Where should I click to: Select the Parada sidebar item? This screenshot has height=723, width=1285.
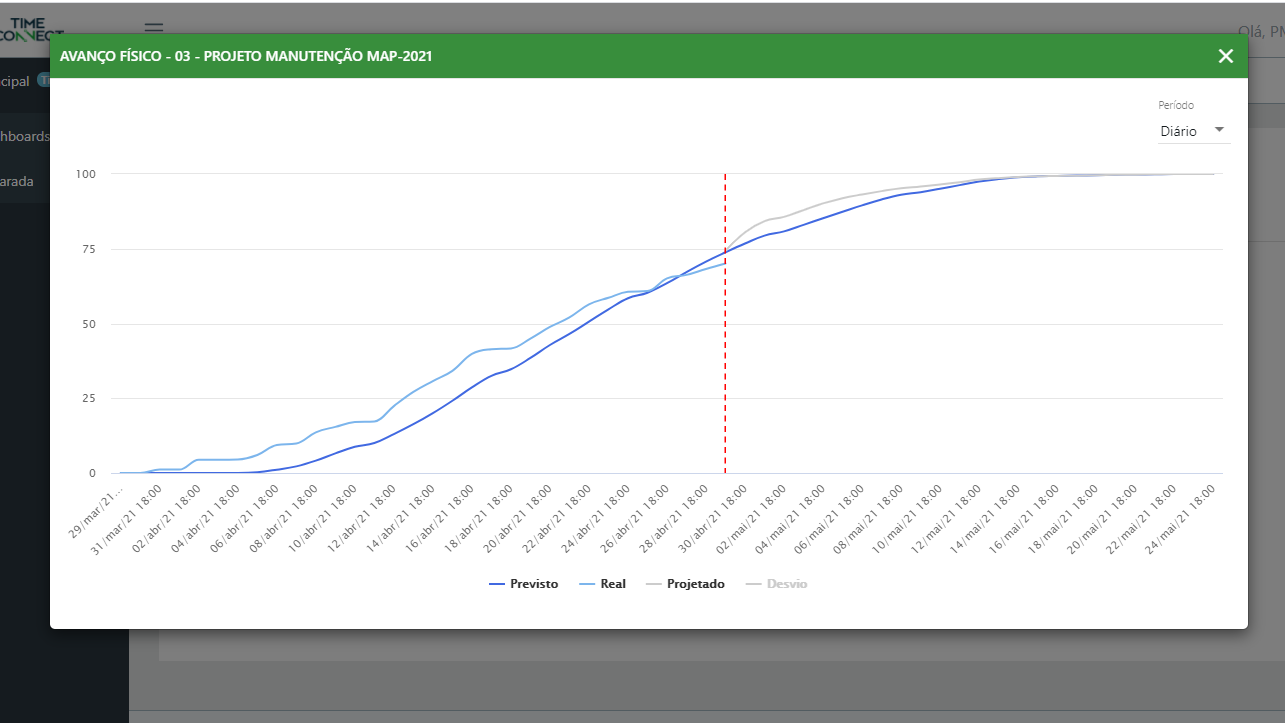pos(17,182)
